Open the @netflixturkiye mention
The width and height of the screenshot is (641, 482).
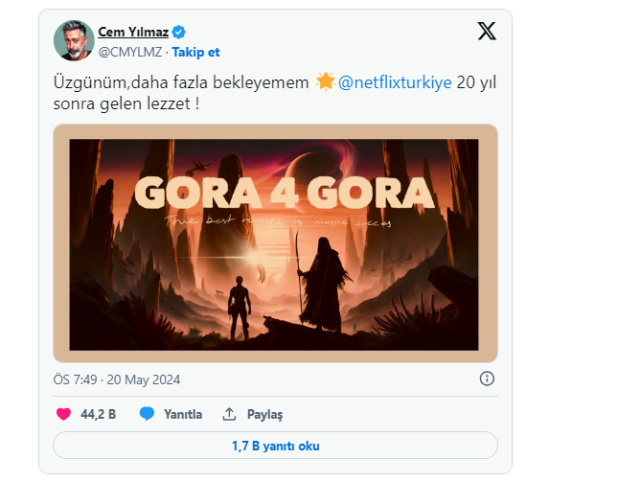click(x=394, y=82)
